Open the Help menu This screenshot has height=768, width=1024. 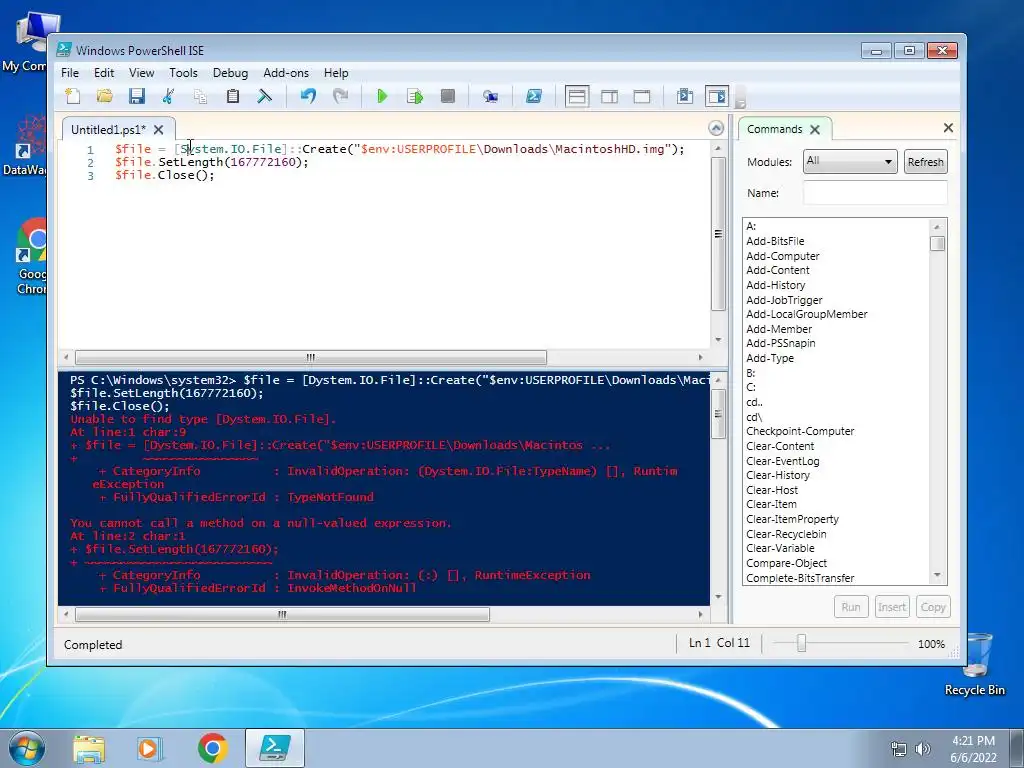coord(336,73)
